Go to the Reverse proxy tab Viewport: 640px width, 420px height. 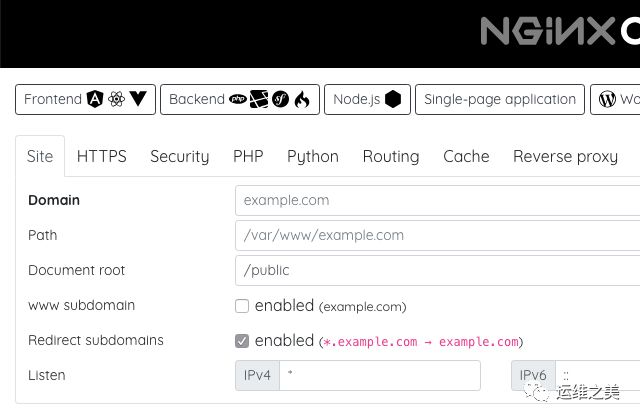click(x=565, y=156)
